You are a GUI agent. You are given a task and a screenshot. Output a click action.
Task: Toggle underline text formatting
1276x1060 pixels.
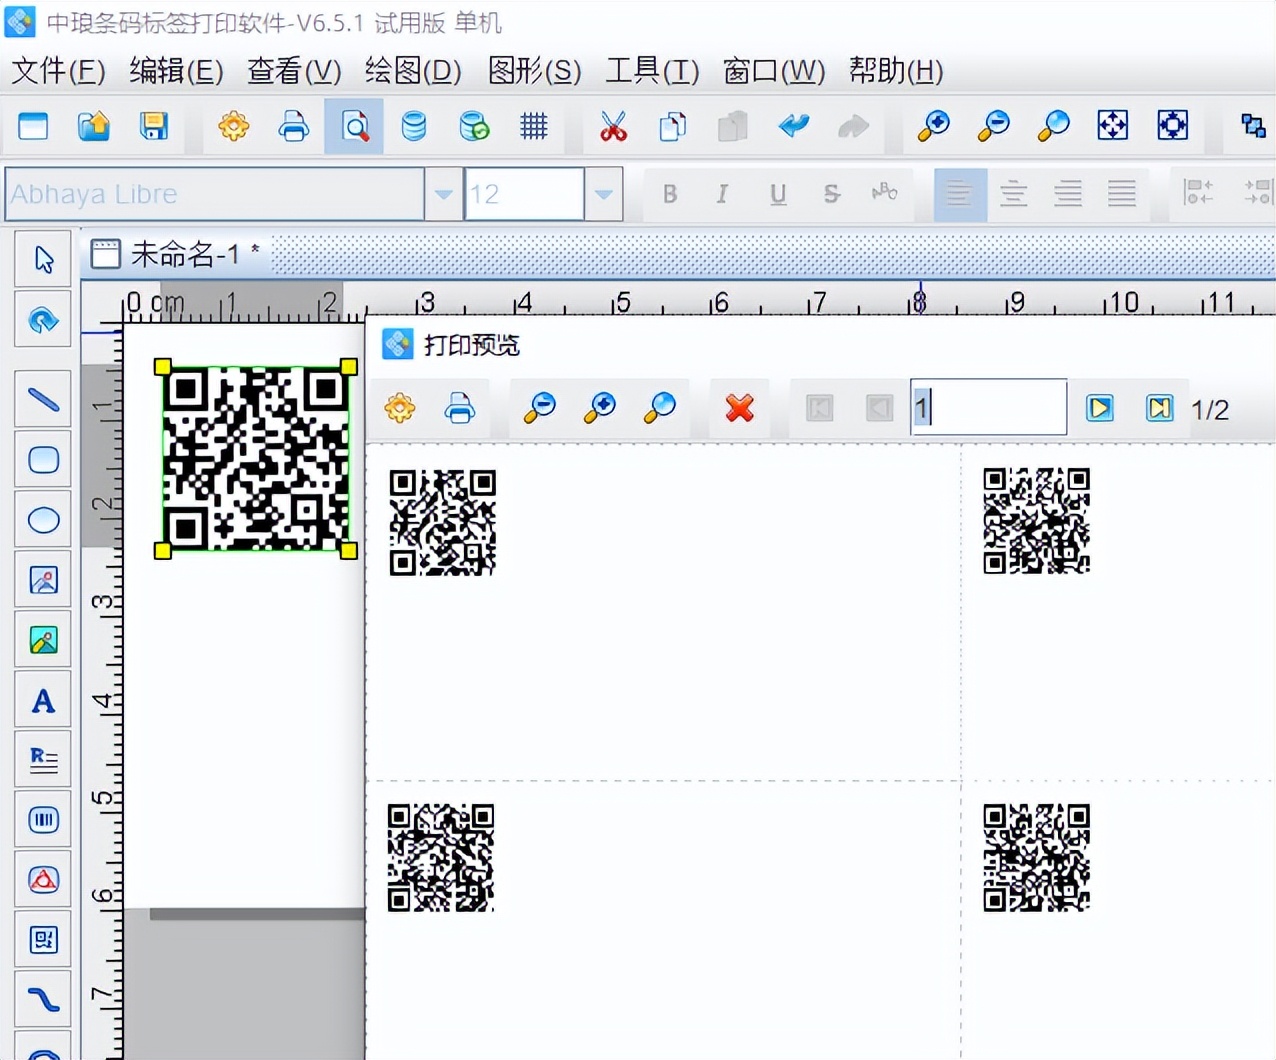[778, 194]
